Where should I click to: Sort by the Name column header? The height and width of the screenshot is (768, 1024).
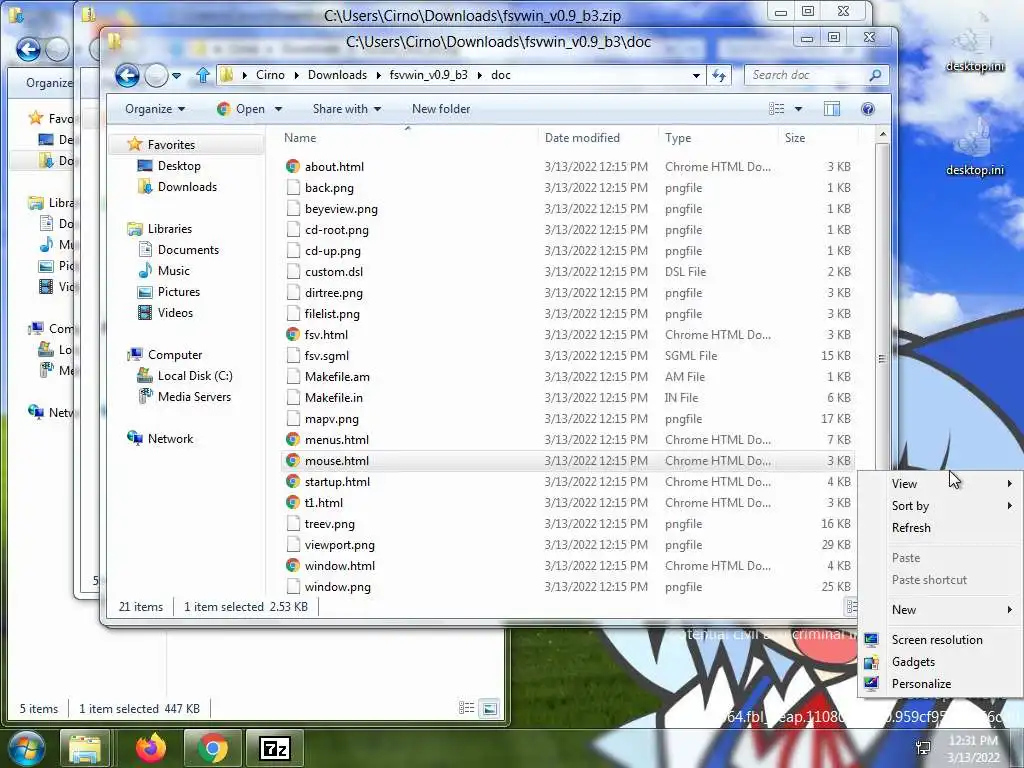(408, 138)
